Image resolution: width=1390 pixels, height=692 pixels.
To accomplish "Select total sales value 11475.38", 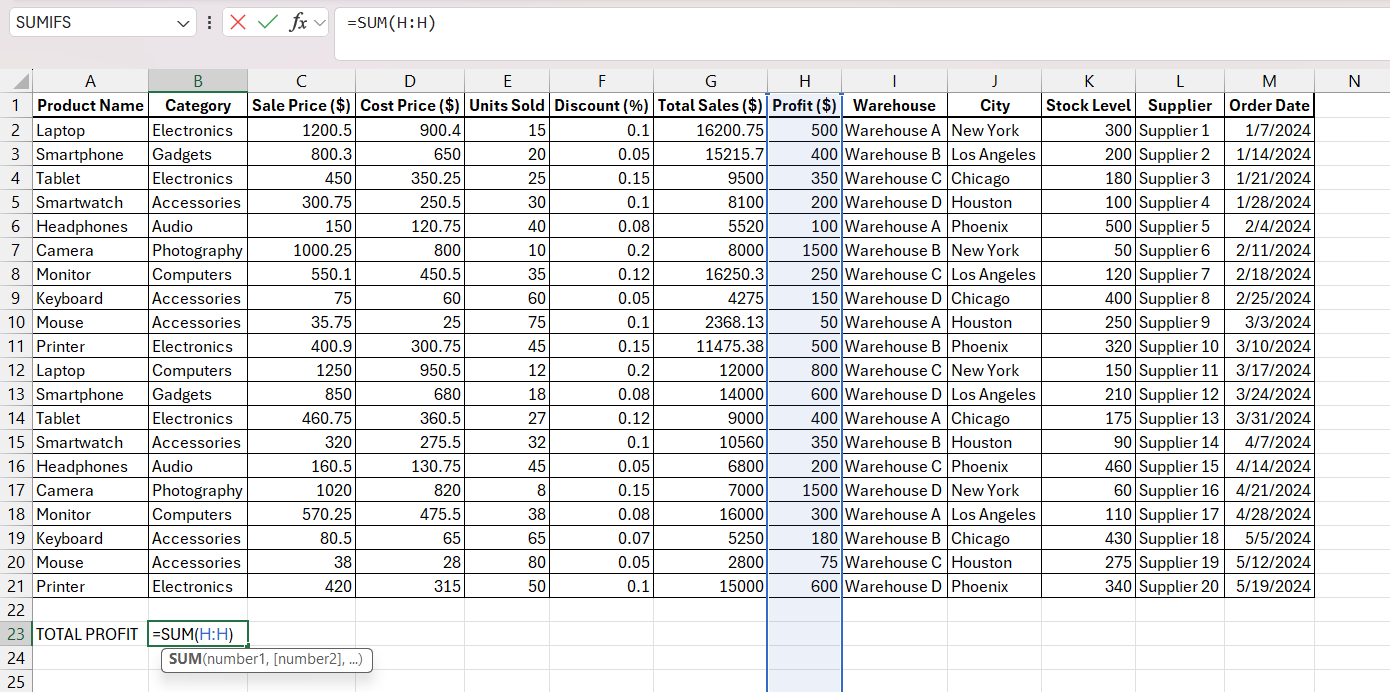I will (x=710, y=346).
